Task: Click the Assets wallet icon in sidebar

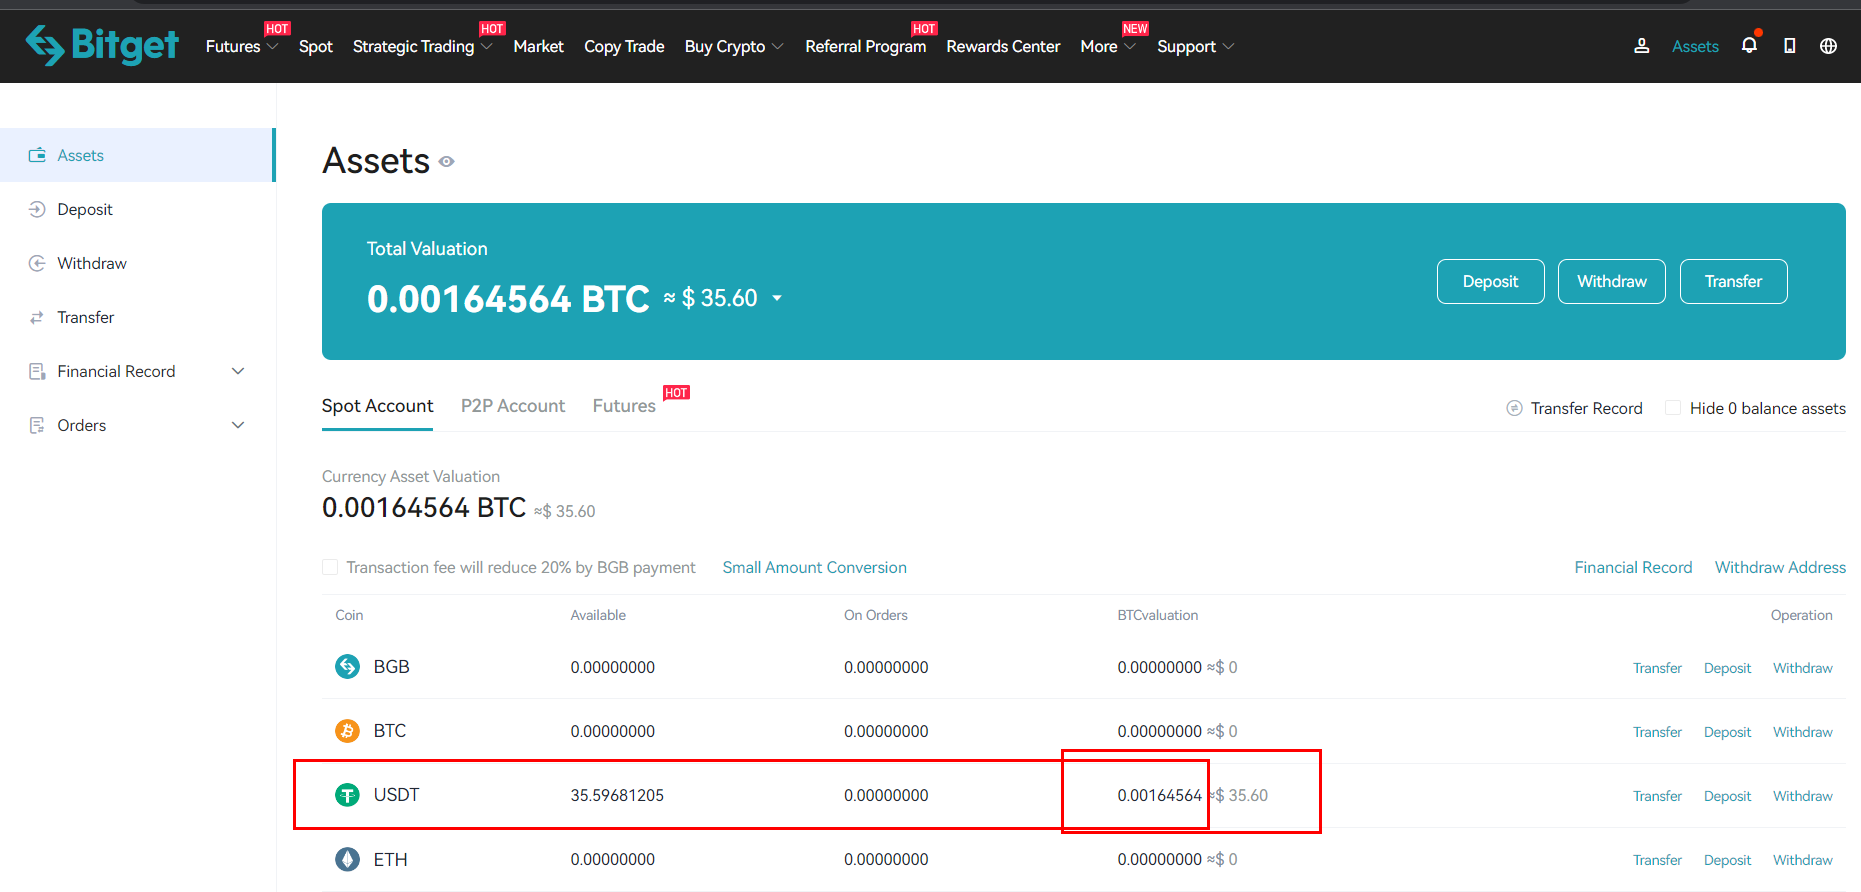Action: point(37,155)
